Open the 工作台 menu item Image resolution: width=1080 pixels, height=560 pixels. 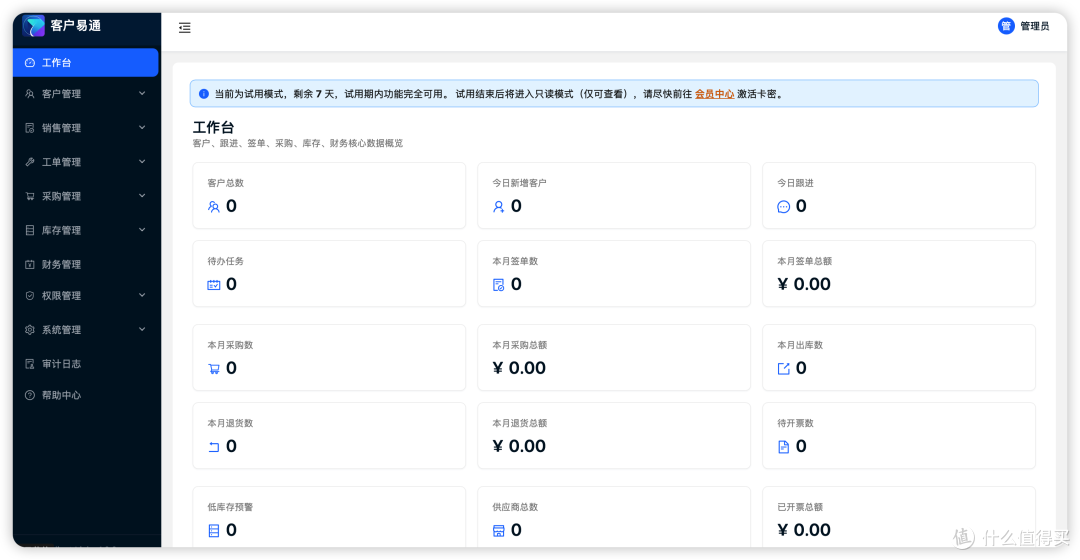pos(85,63)
